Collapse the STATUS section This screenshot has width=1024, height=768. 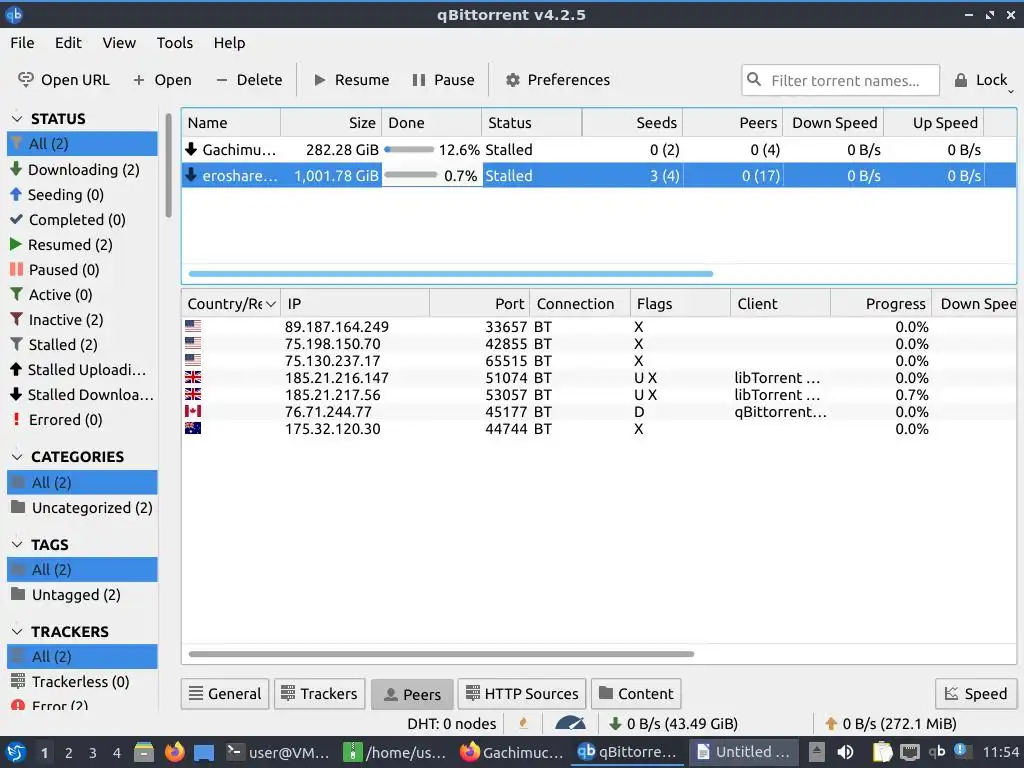coord(18,118)
